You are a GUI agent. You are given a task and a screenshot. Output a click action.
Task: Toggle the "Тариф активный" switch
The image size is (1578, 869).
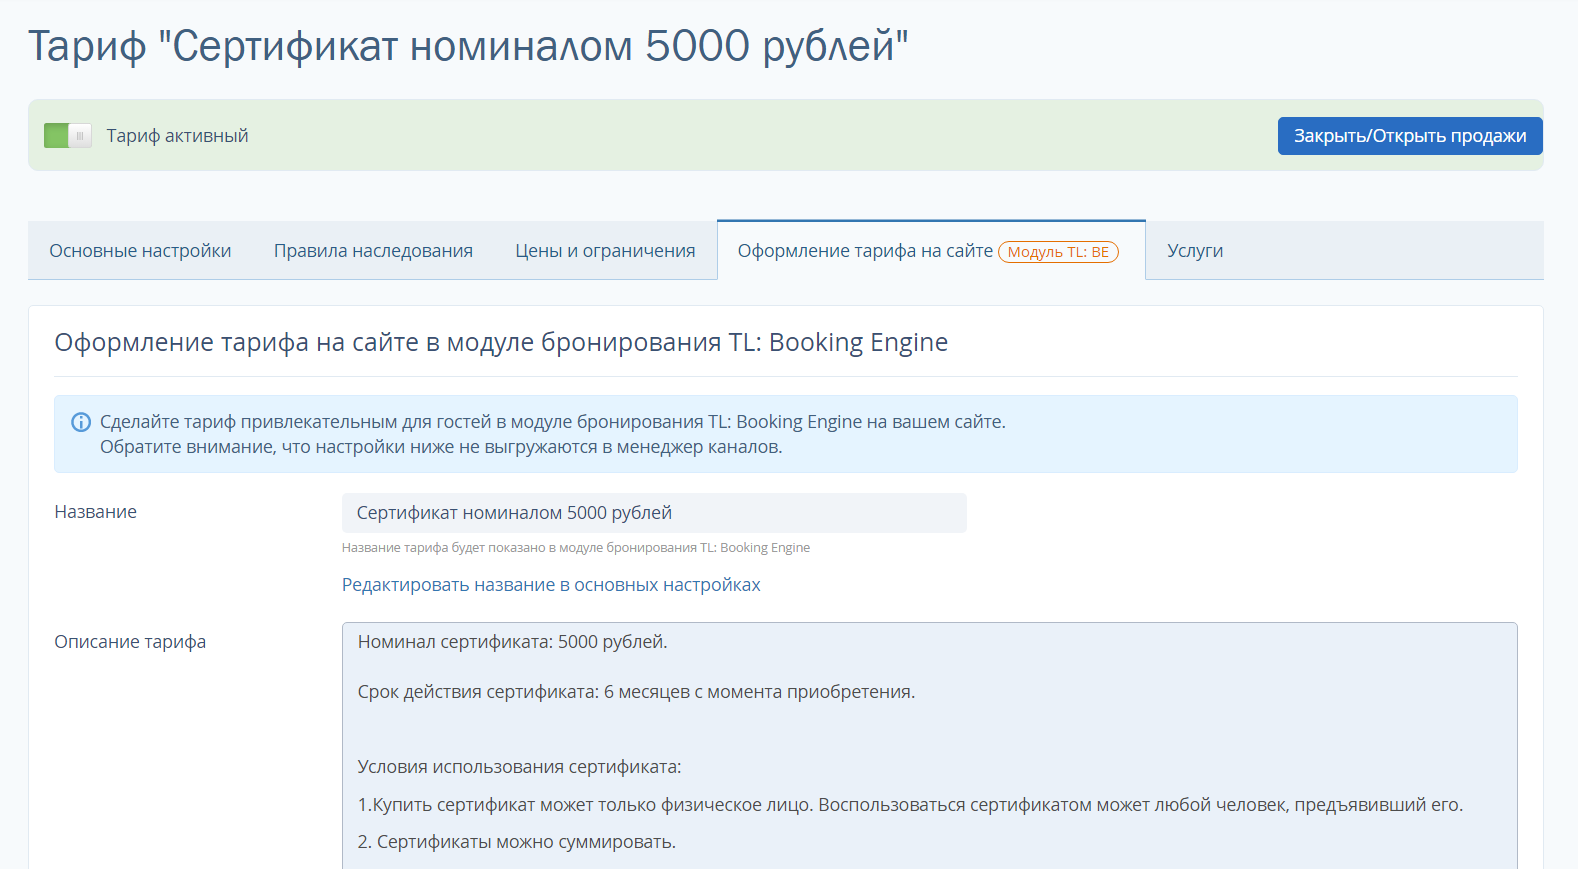click(68, 135)
